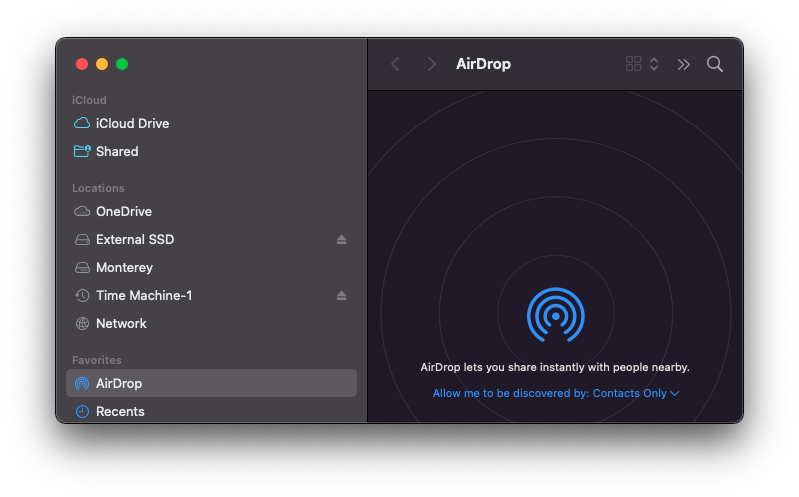
Task: Show more toolbar items with double chevron
Action: tap(683, 64)
